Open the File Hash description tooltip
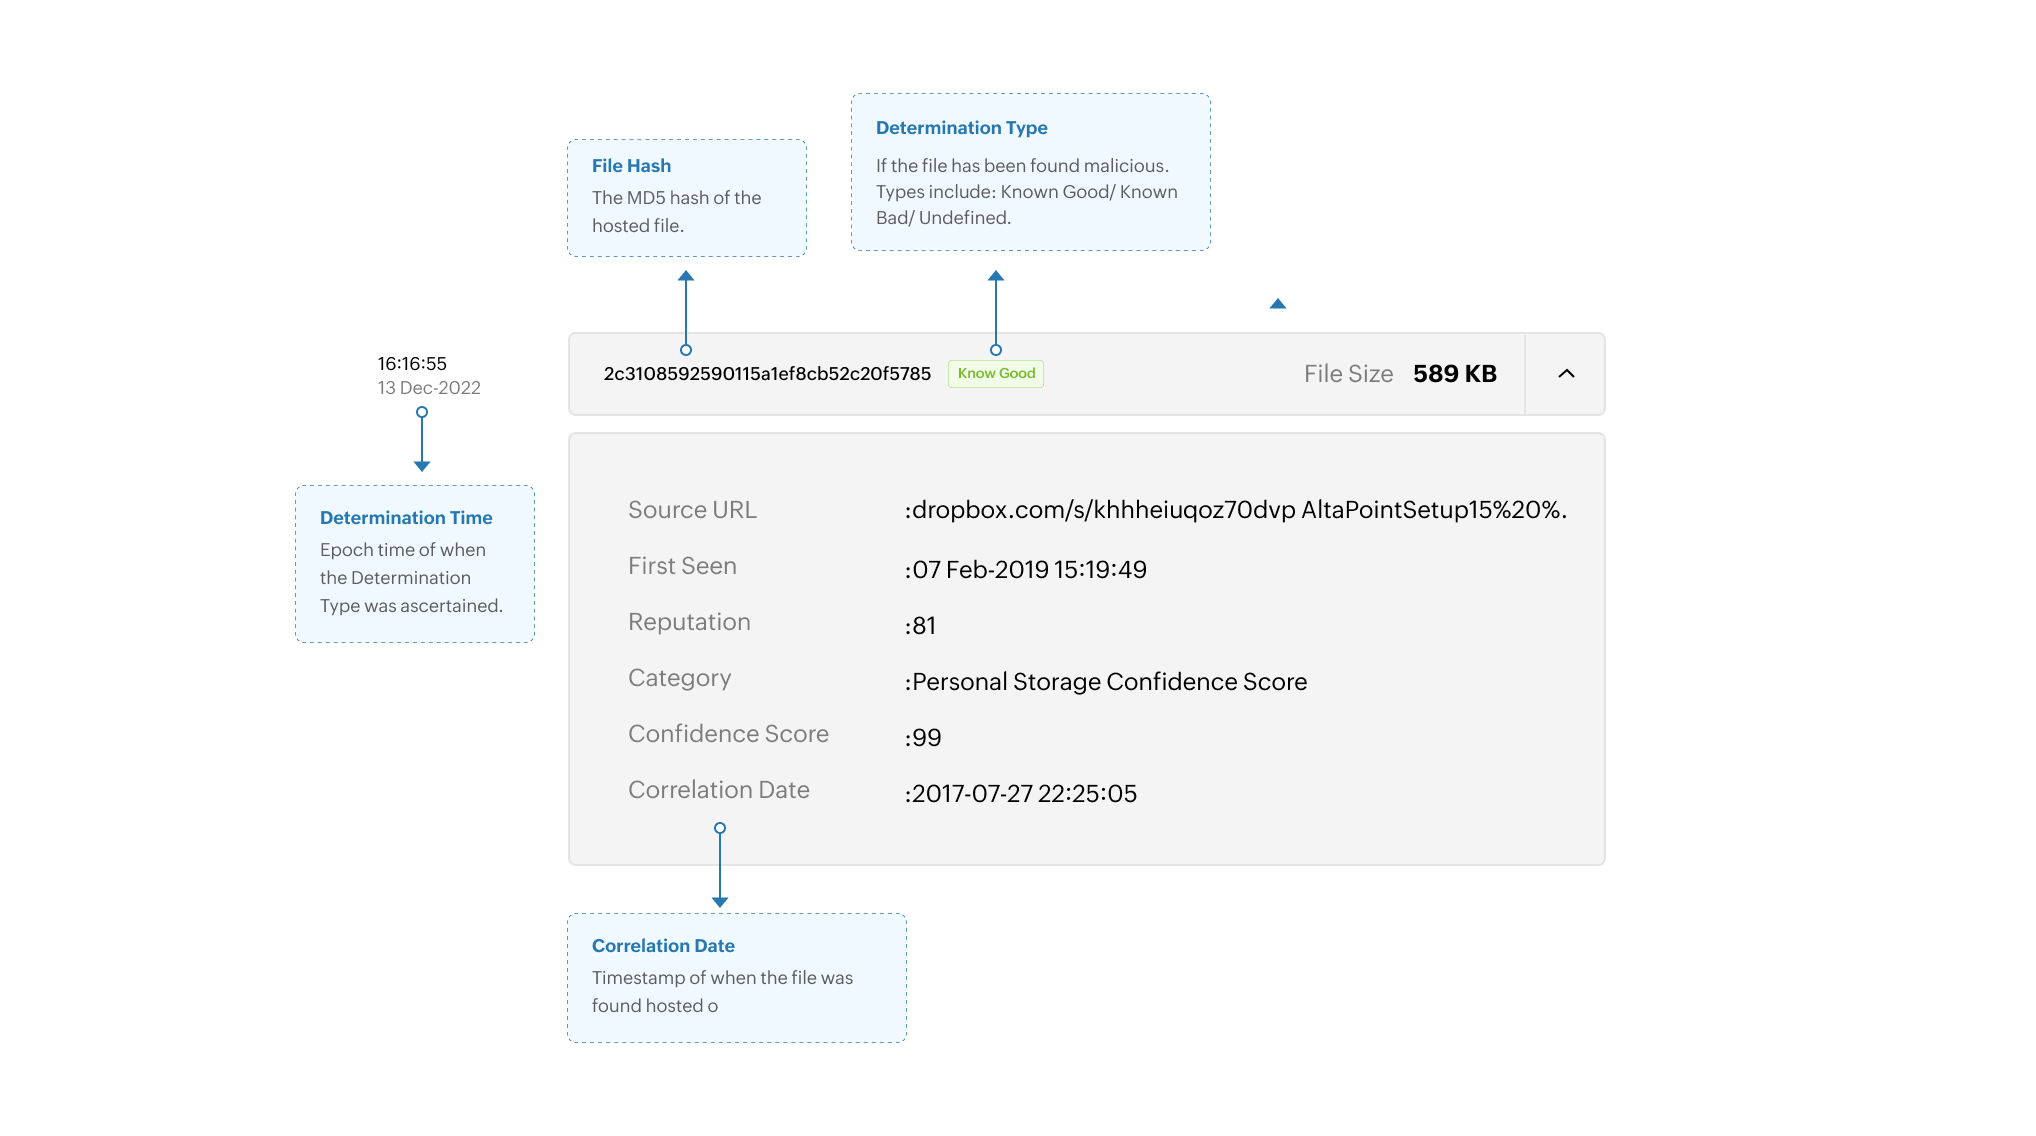Screen dimensions: 2036x1136 click(686, 197)
